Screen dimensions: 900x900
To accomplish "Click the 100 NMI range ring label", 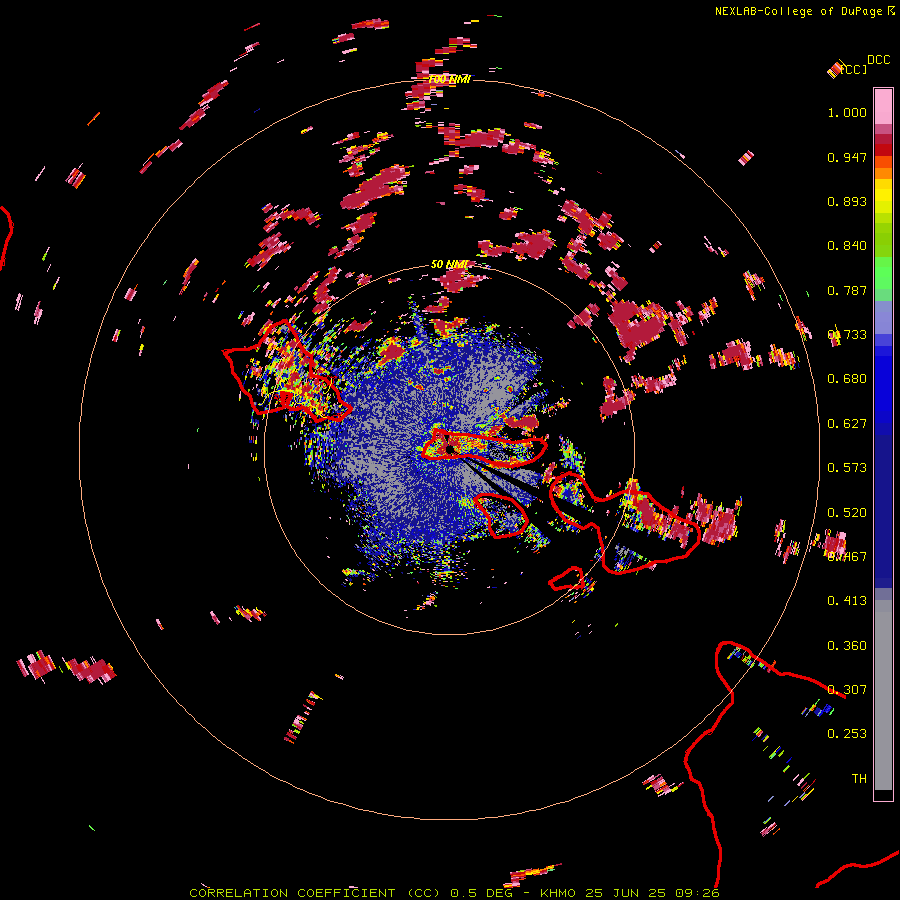I will (x=449, y=79).
